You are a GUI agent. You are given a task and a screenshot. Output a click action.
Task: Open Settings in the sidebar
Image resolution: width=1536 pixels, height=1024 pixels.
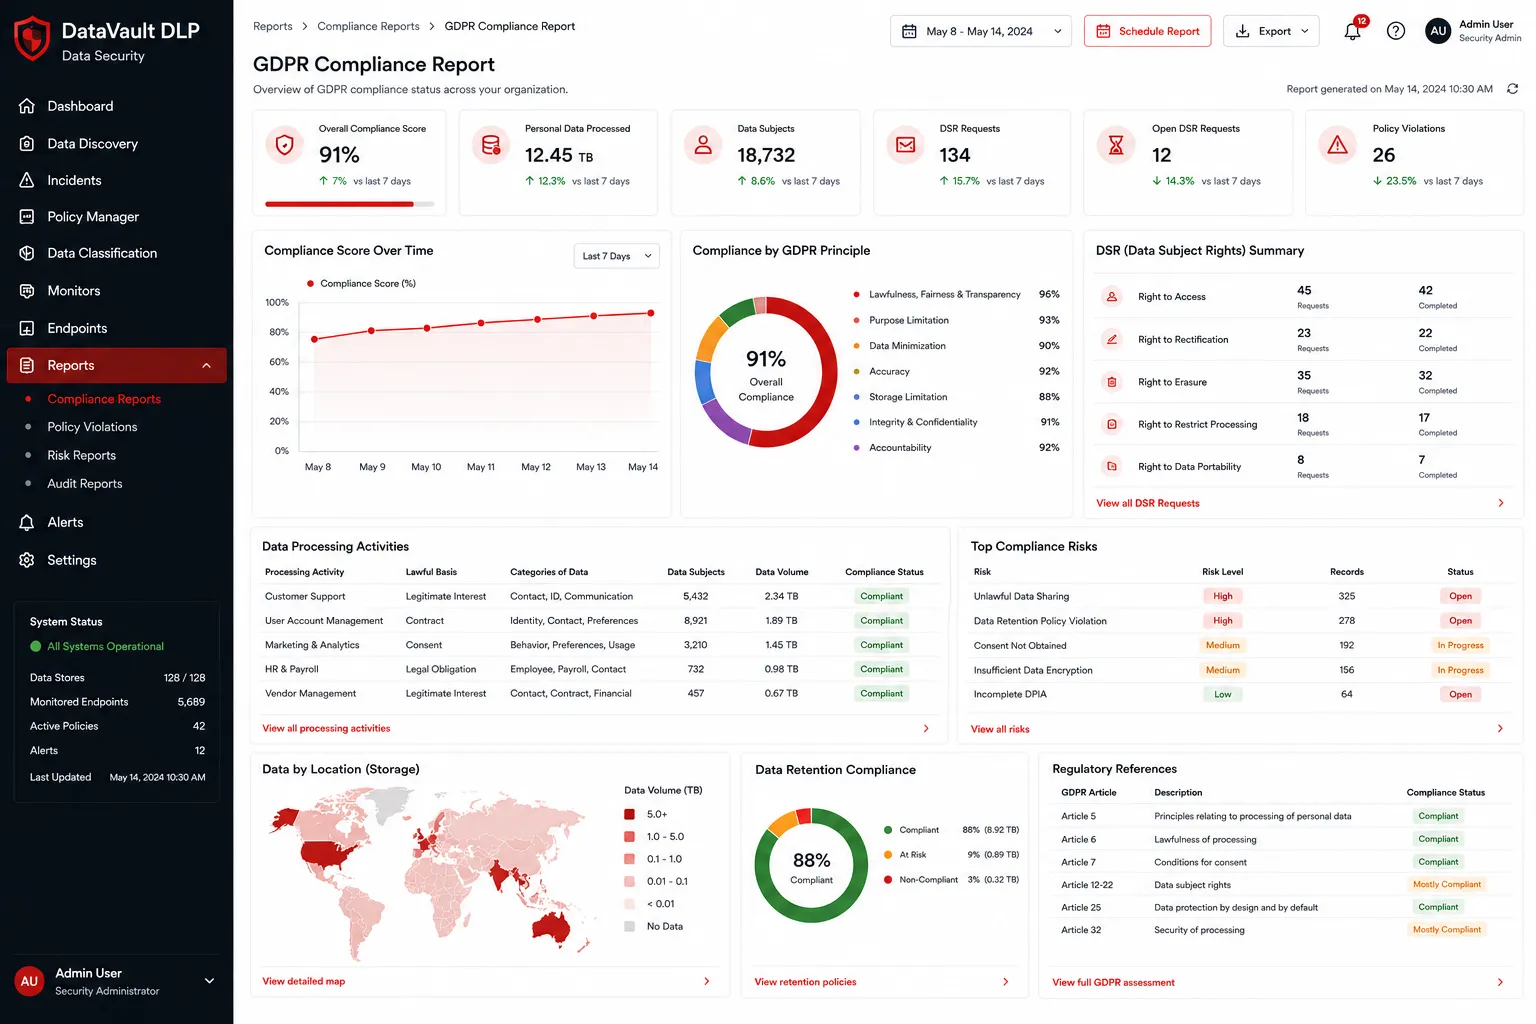pos(117,560)
